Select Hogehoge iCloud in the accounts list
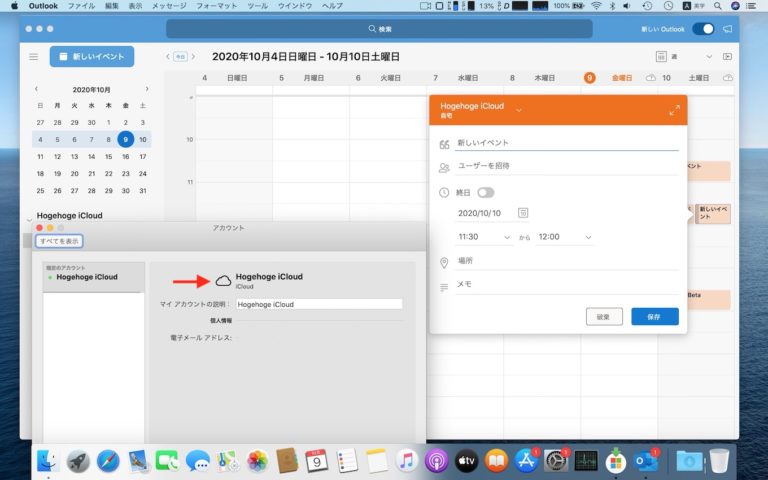The image size is (768, 480). click(x=94, y=277)
